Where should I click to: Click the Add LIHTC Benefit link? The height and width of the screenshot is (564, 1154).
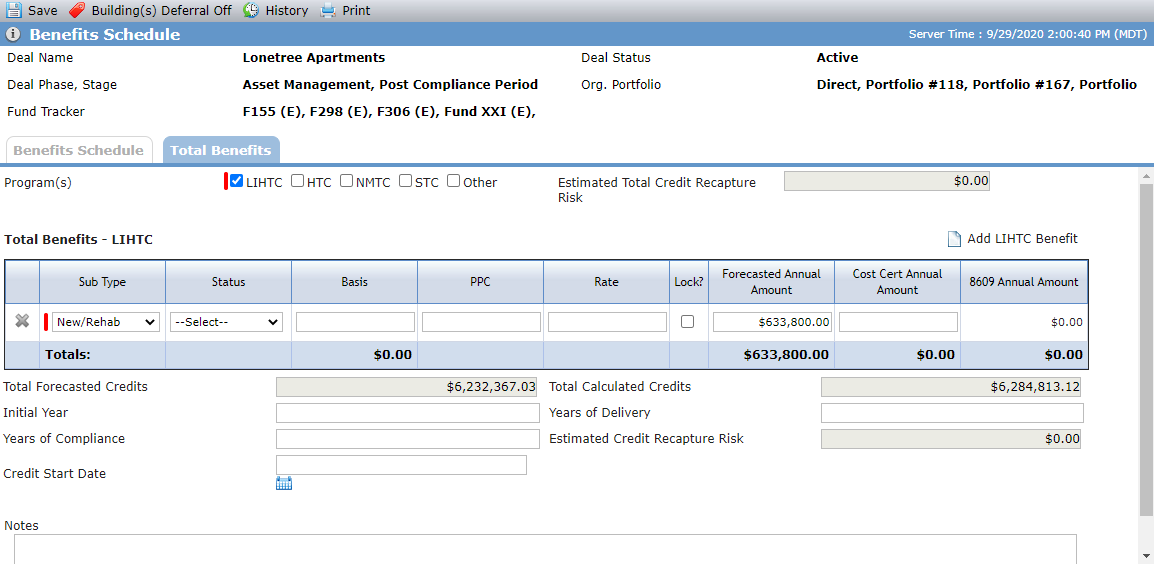point(1022,239)
